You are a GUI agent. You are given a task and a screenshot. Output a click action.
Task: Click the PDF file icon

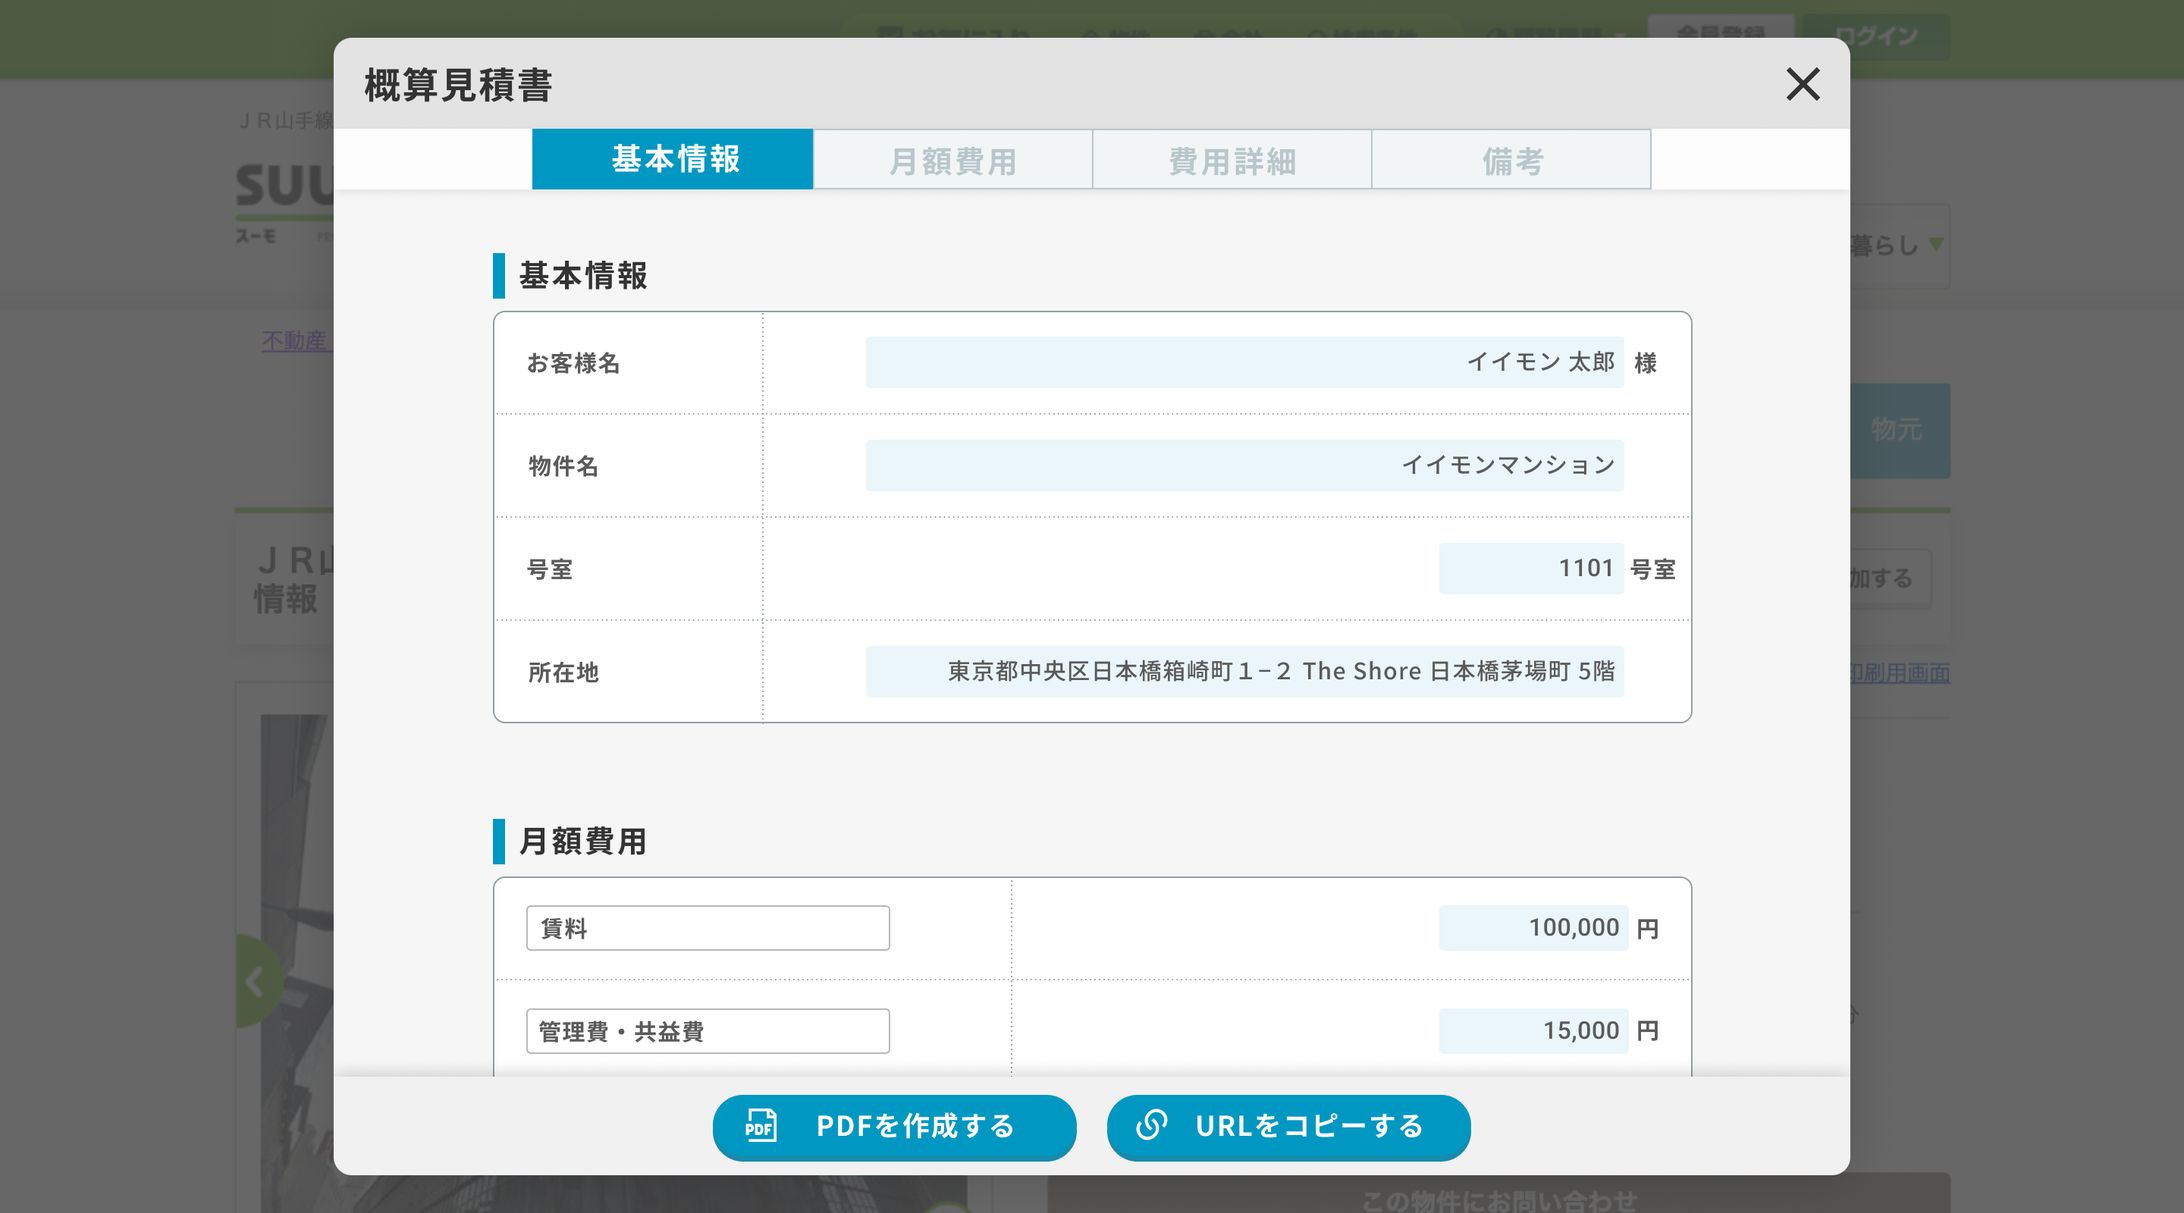point(761,1126)
